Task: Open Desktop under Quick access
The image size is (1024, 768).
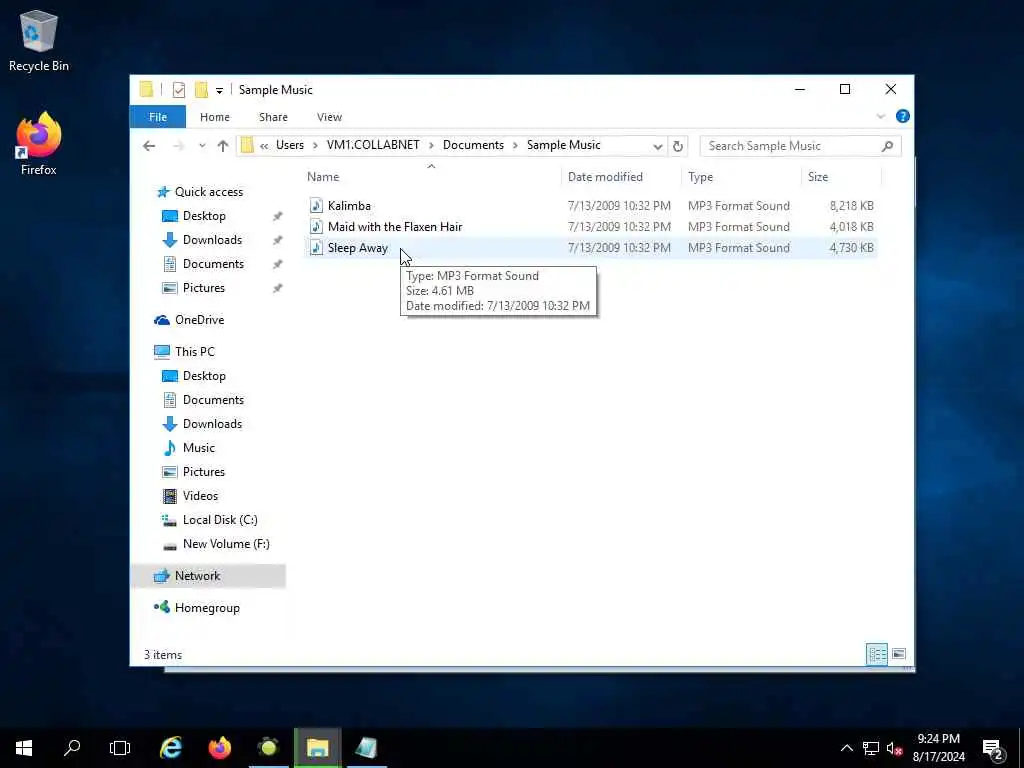Action: 204,216
